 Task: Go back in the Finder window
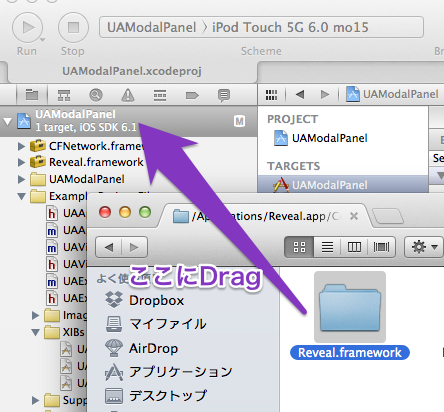click(x=109, y=247)
